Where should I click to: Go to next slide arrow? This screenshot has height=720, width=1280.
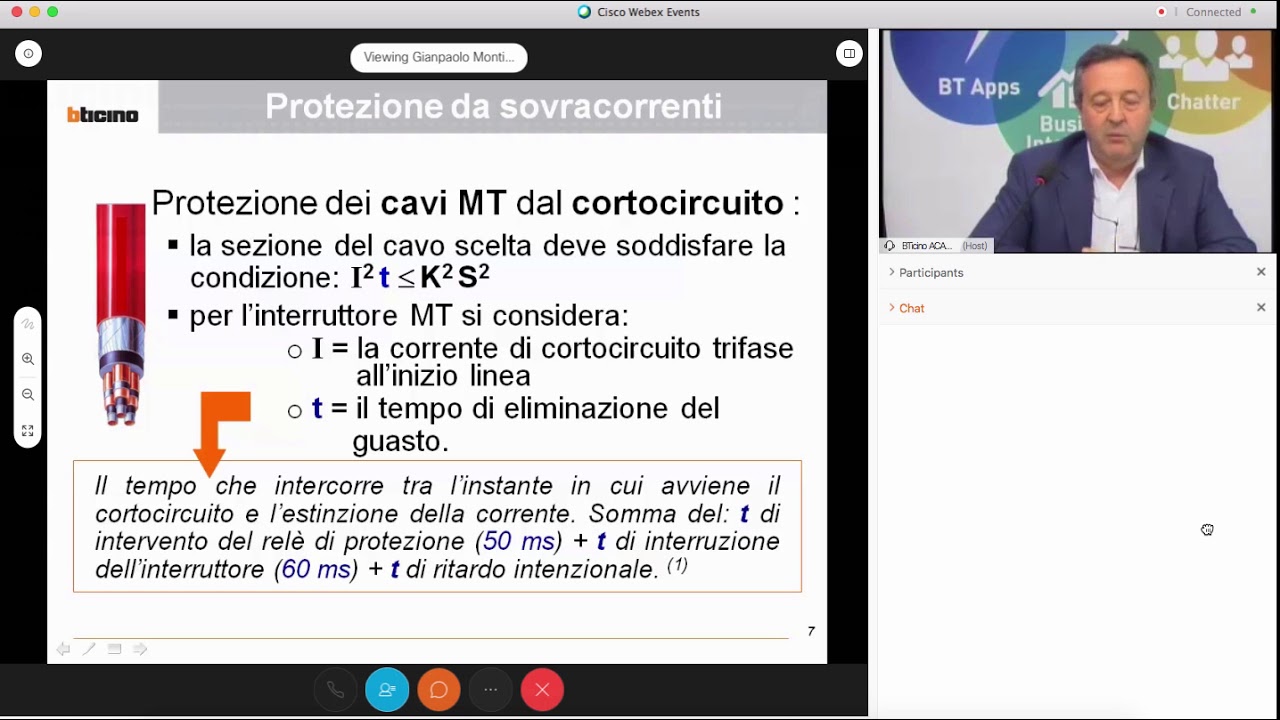pyautogui.click(x=140, y=649)
